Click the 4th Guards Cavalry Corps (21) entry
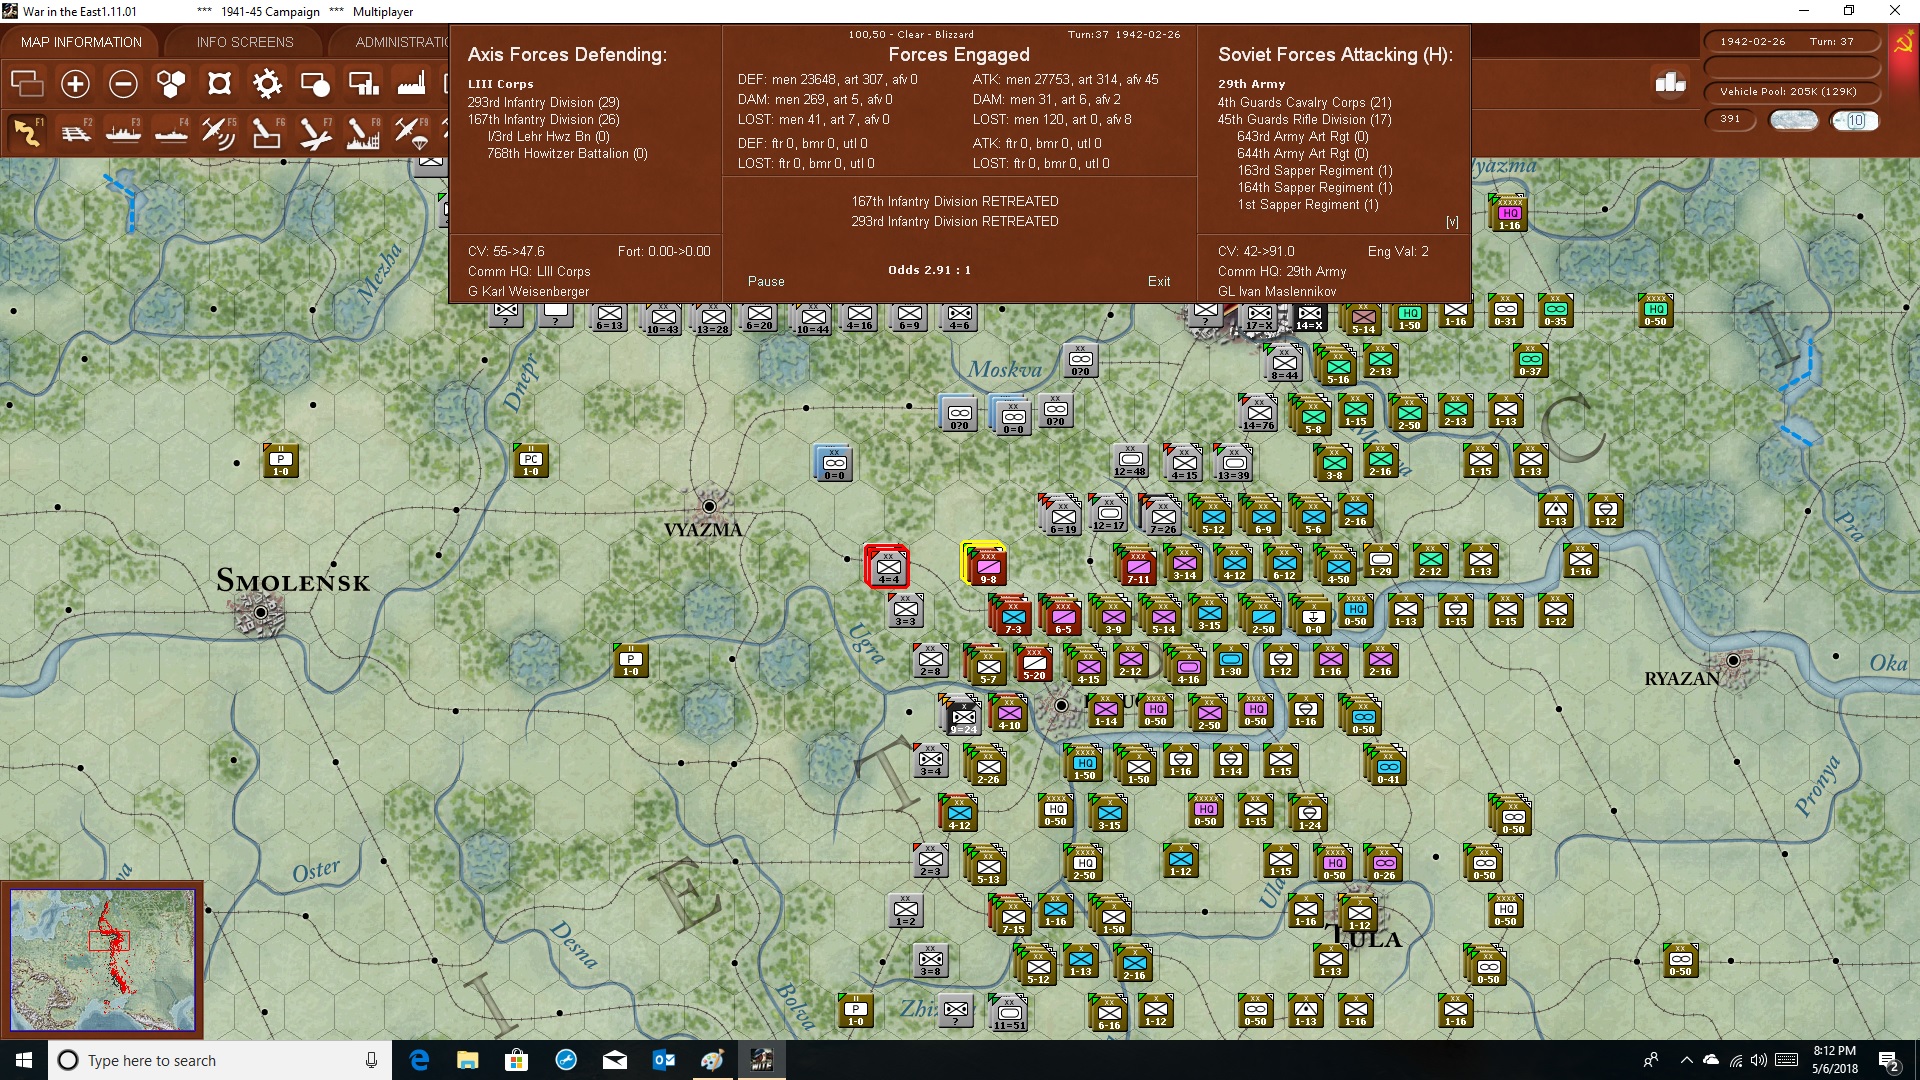This screenshot has width=1920, height=1080. (1304, 102)
